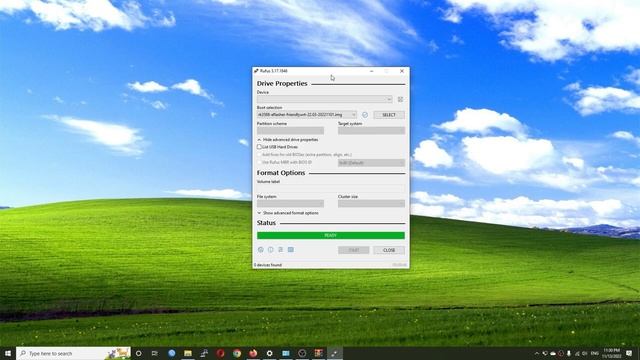Minimize the Rufus window
Viewport: 640px width, 360px height.
(x=371, y=71)
